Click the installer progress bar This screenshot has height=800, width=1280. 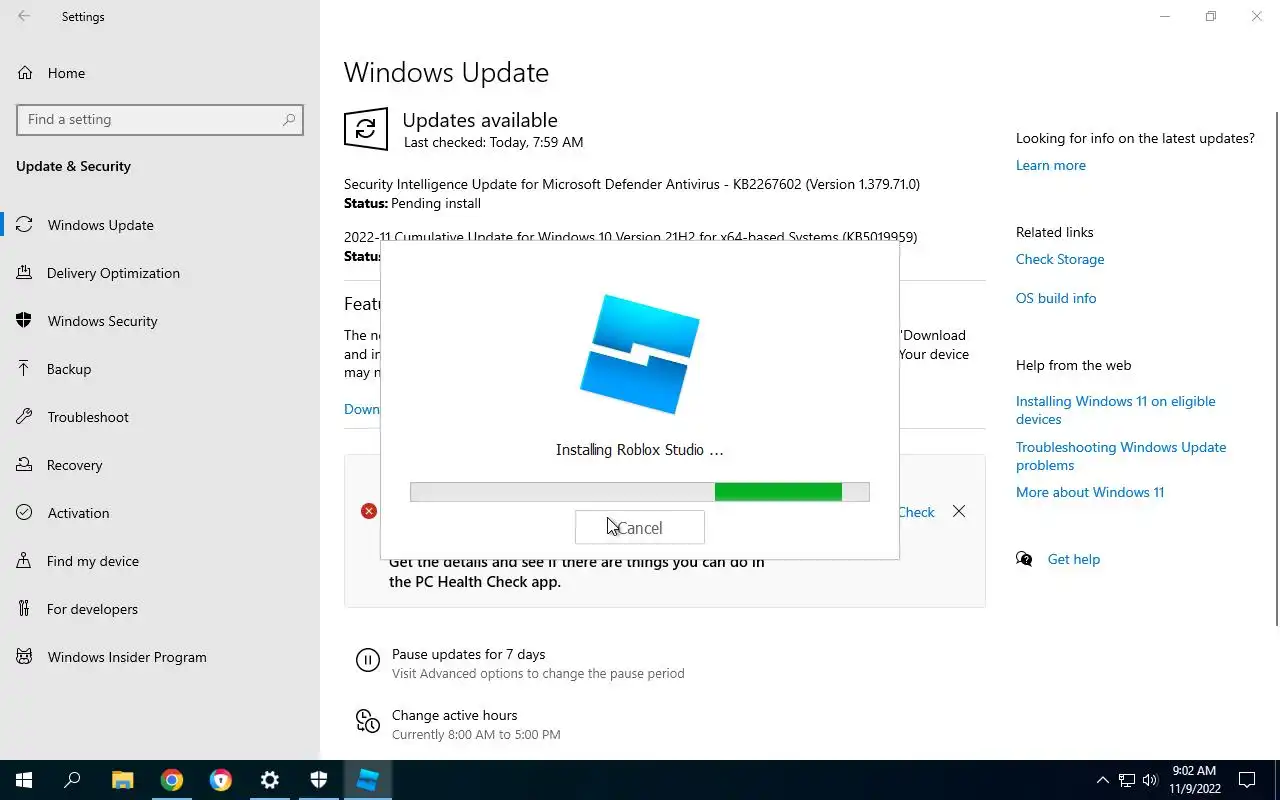(640, 492)
